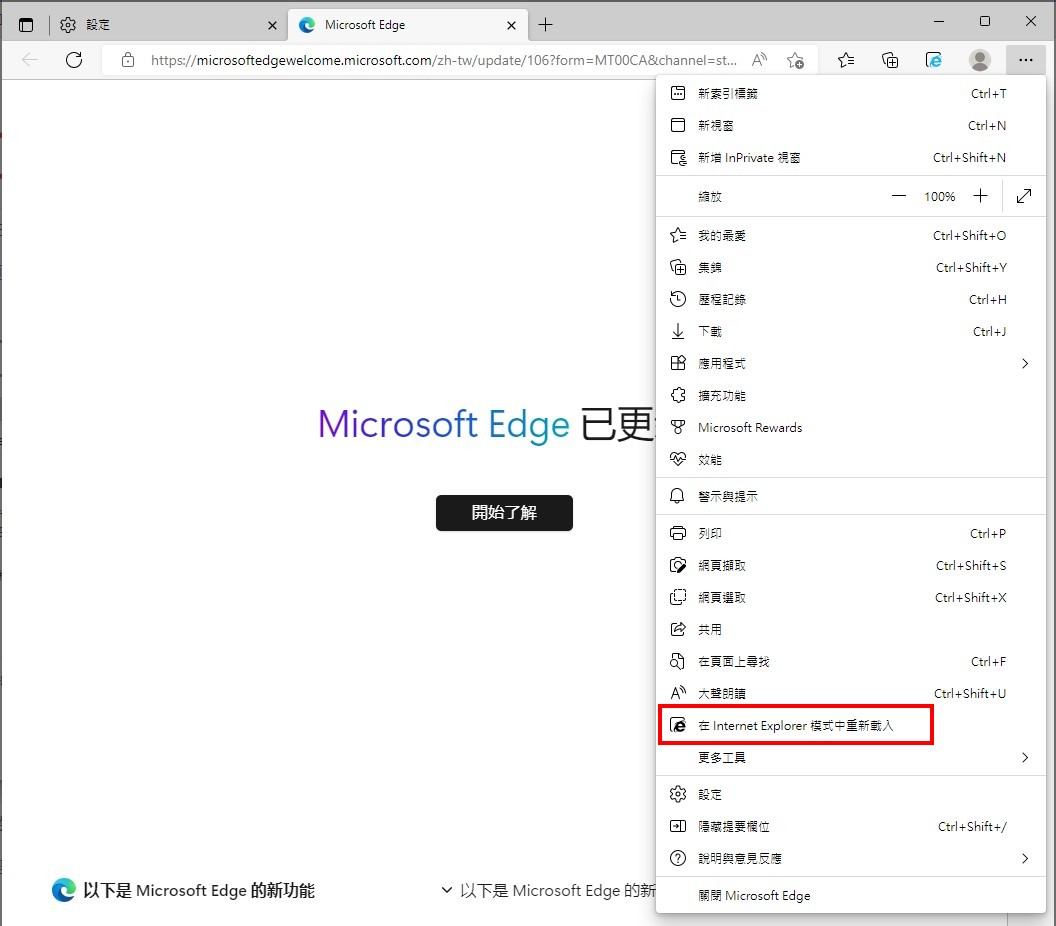Open 下載 from the menu

point(851,331)
